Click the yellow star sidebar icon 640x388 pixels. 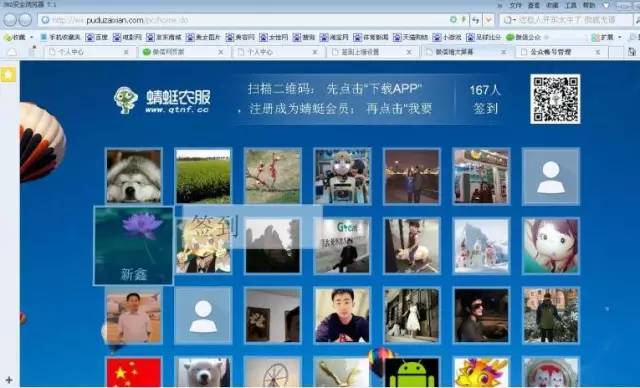(8, 75)
